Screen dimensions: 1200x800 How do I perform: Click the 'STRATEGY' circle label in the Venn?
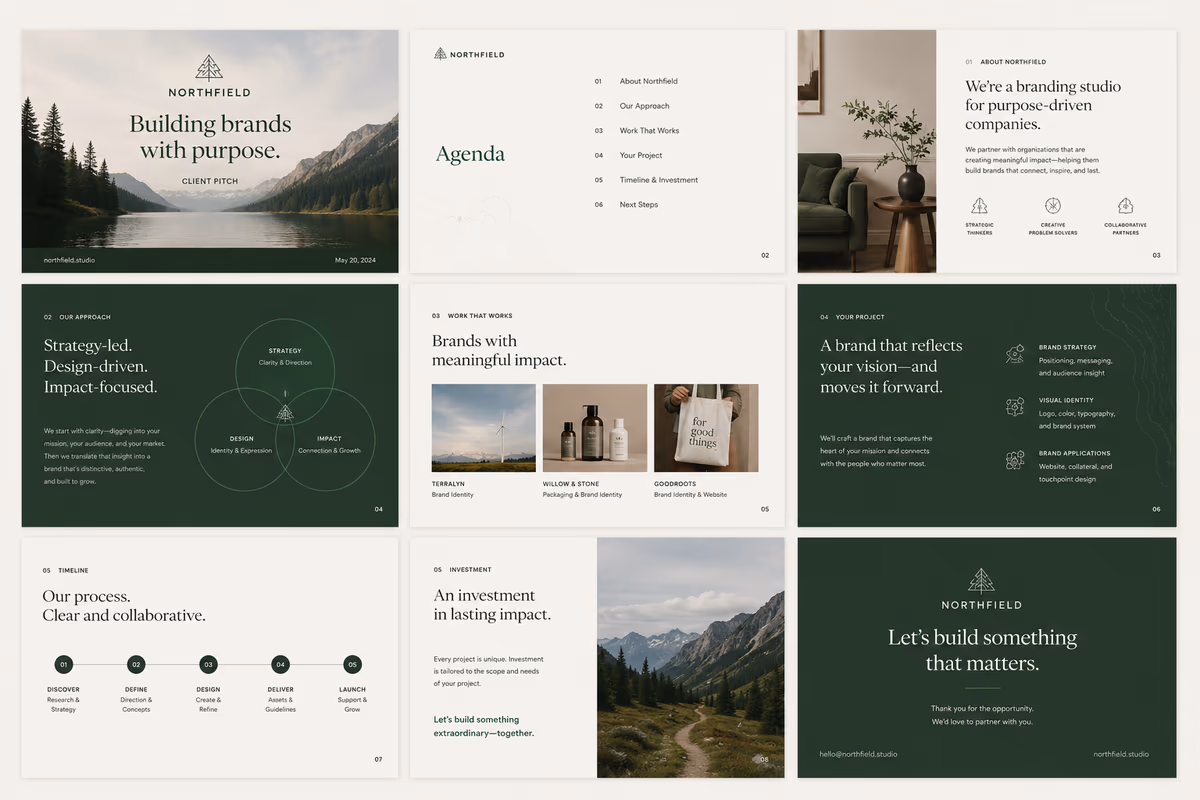285,351
